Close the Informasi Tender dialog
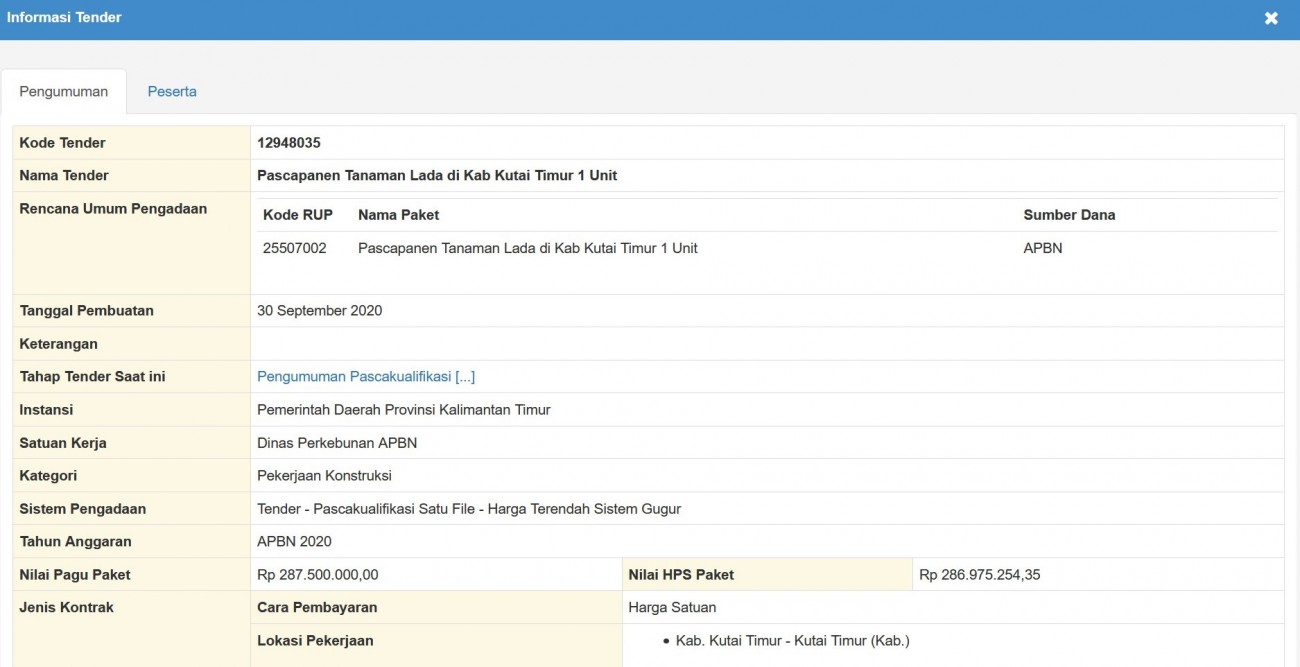1300x667 pixels. tap(1271, 18)
